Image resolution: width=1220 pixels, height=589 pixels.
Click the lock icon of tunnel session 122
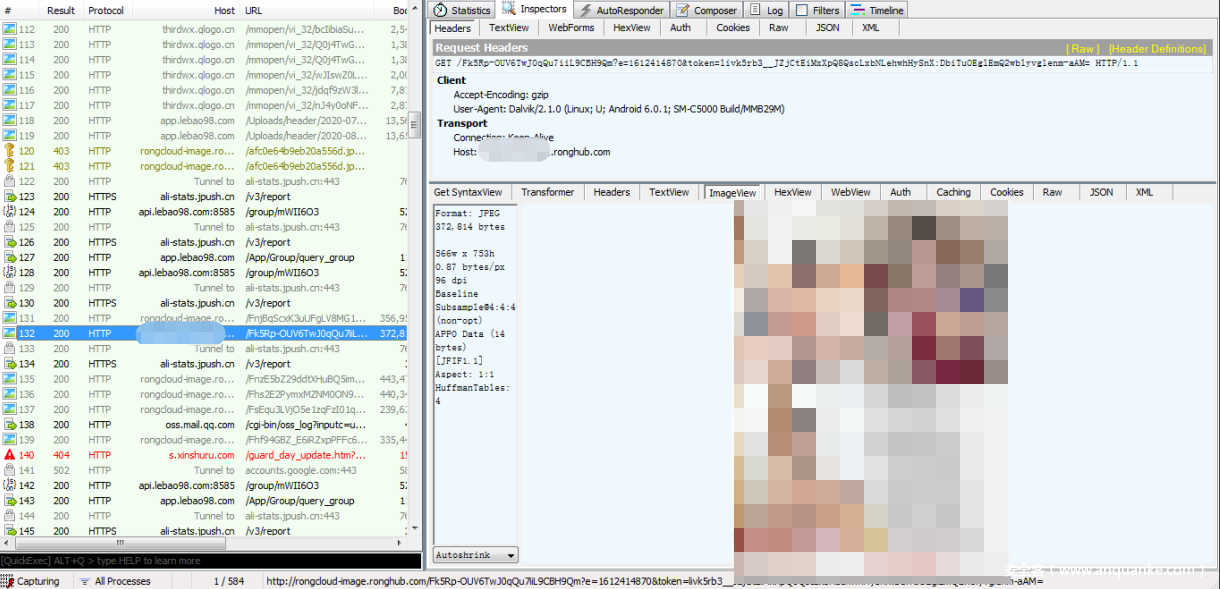click(x=9, y=182)
